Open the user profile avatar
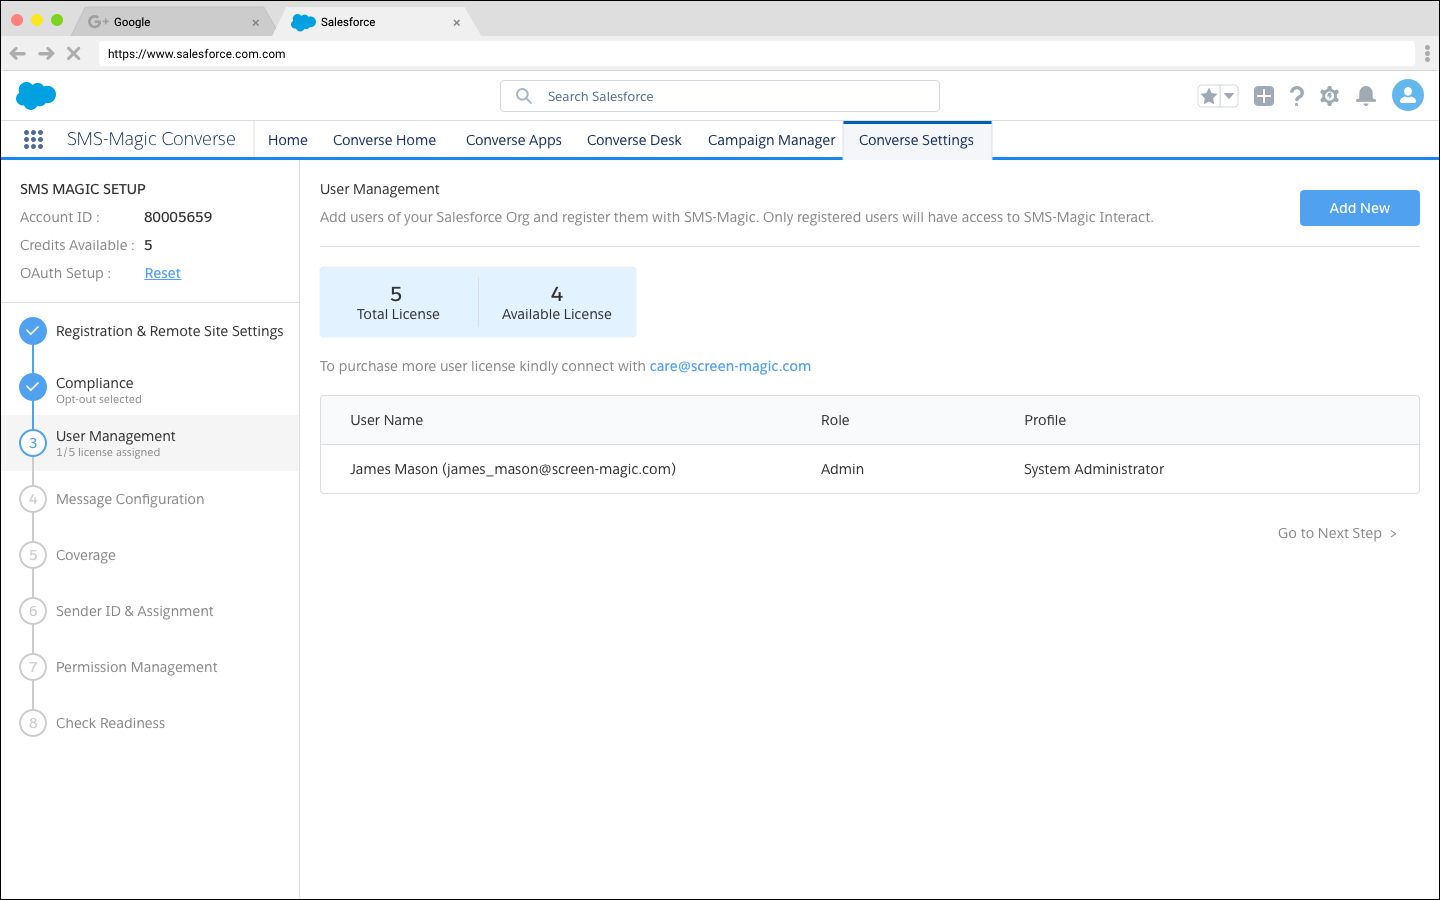The height and width of the screenshot is (900, 1440). 1408,96
